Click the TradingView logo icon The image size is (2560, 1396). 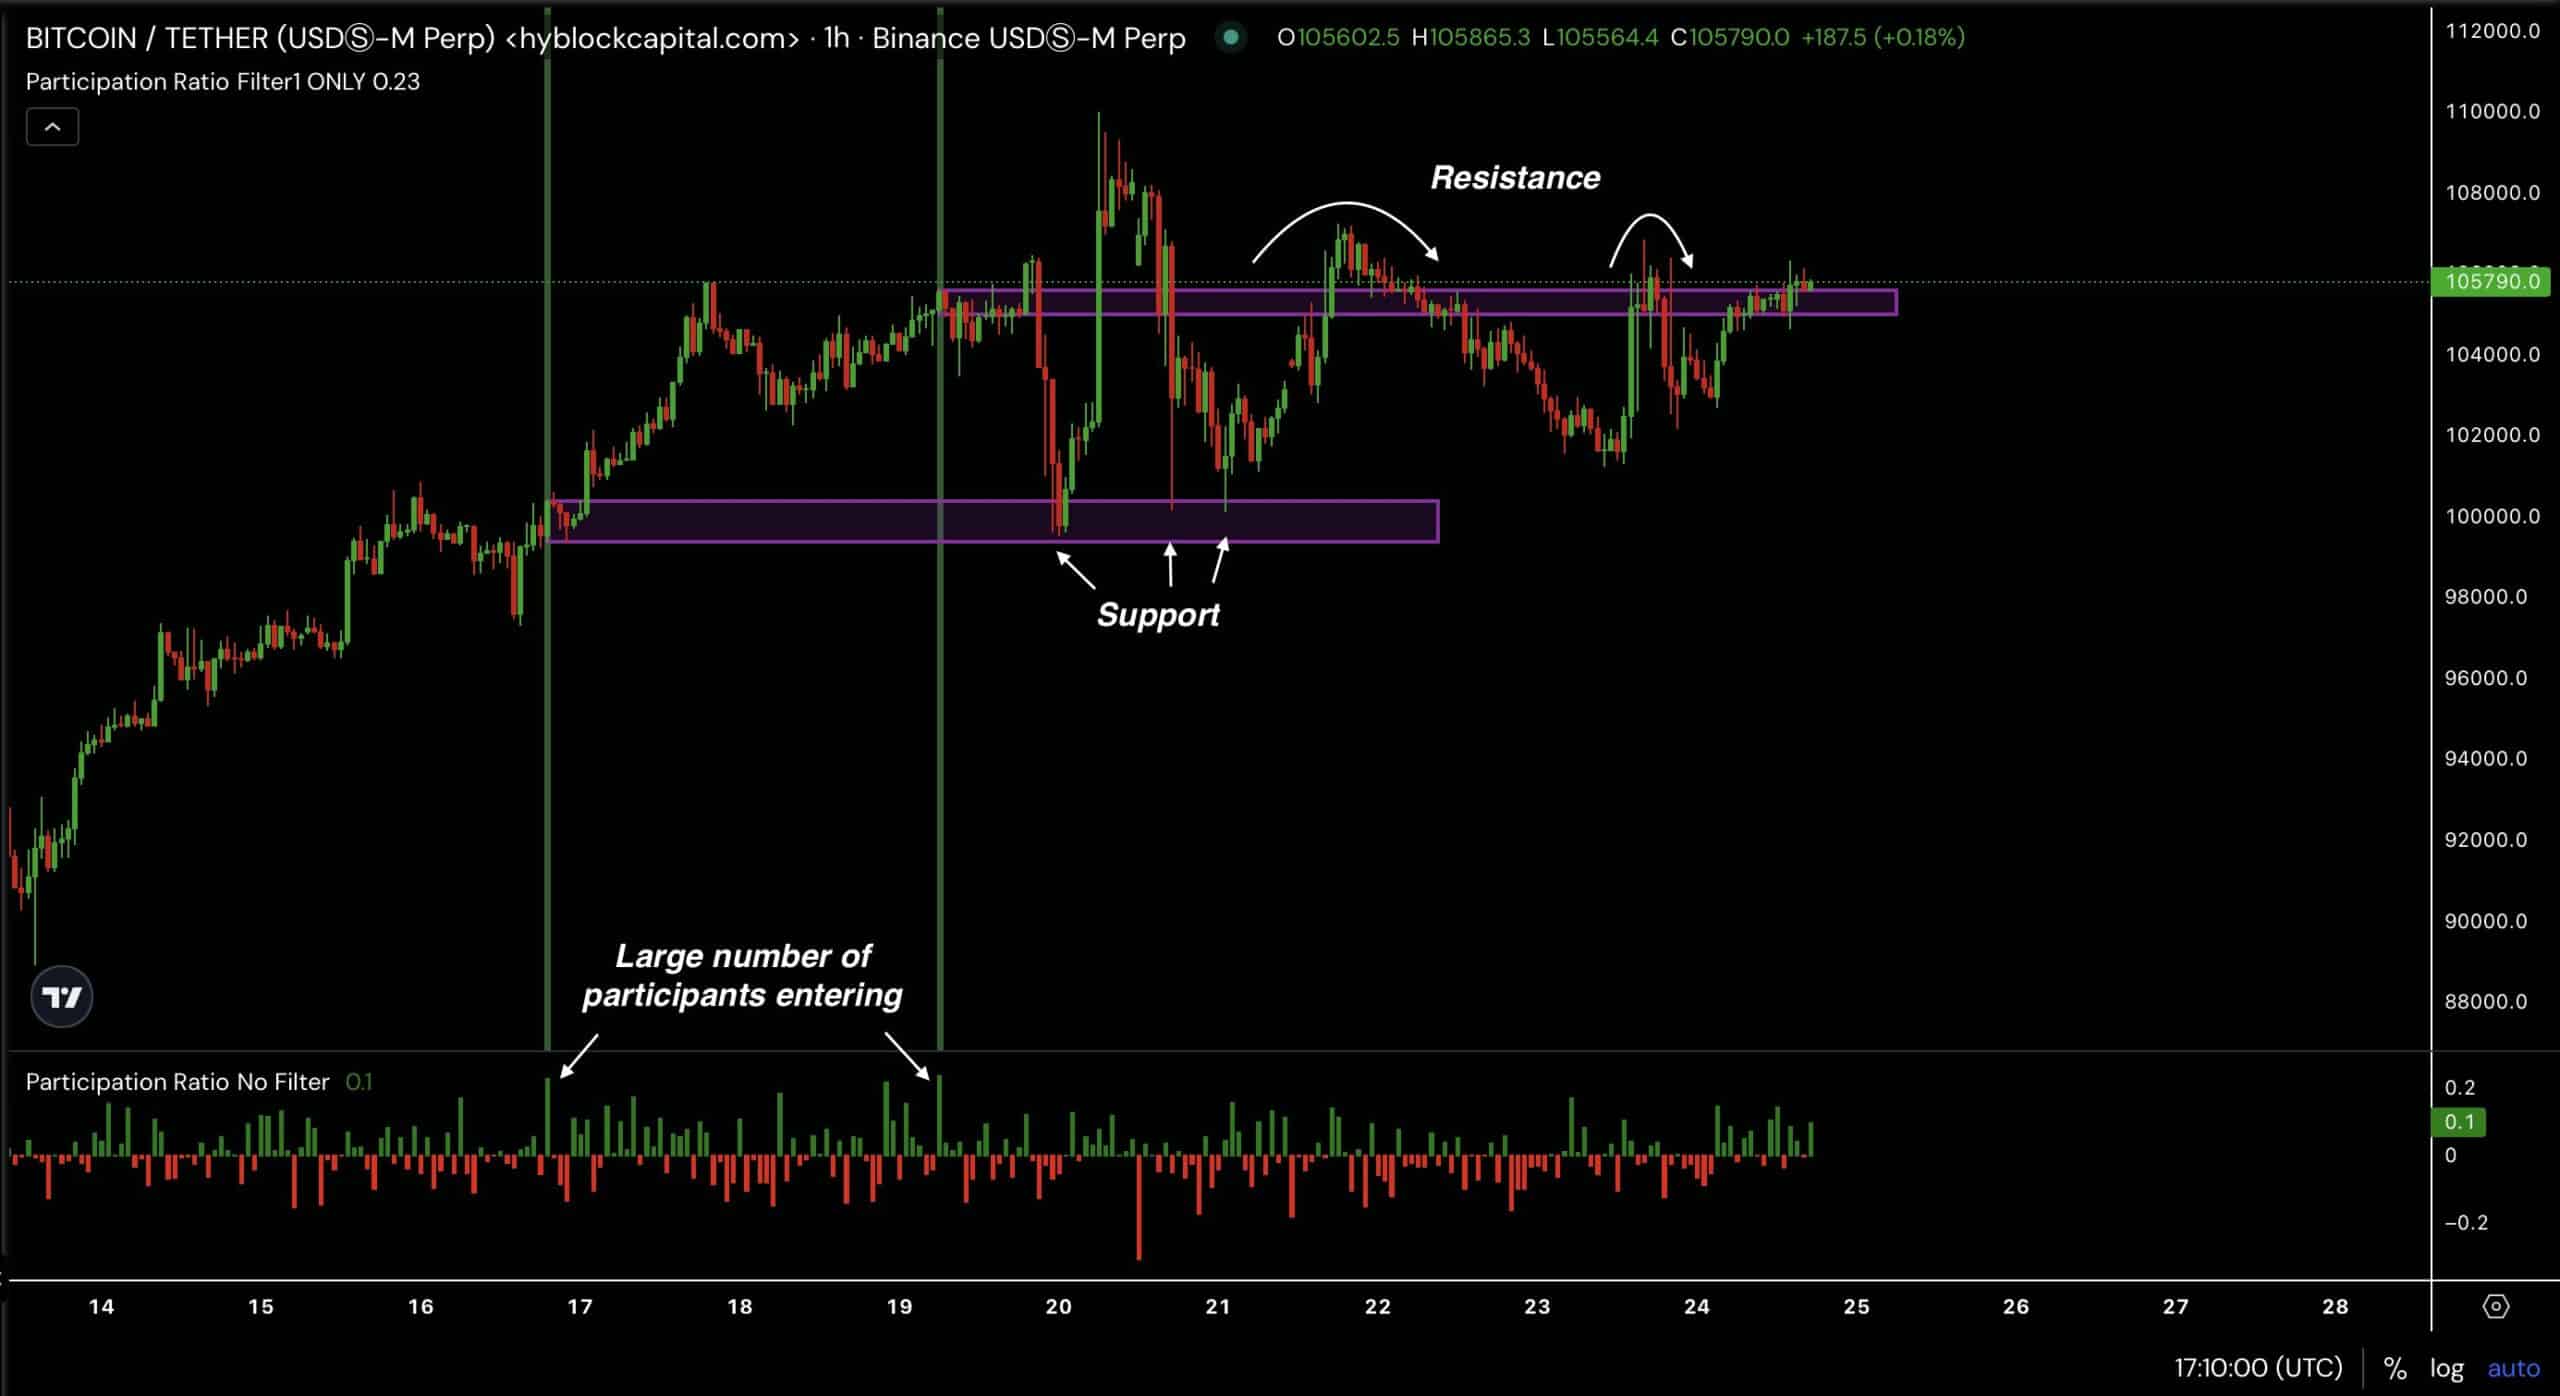tap(62, 997)
